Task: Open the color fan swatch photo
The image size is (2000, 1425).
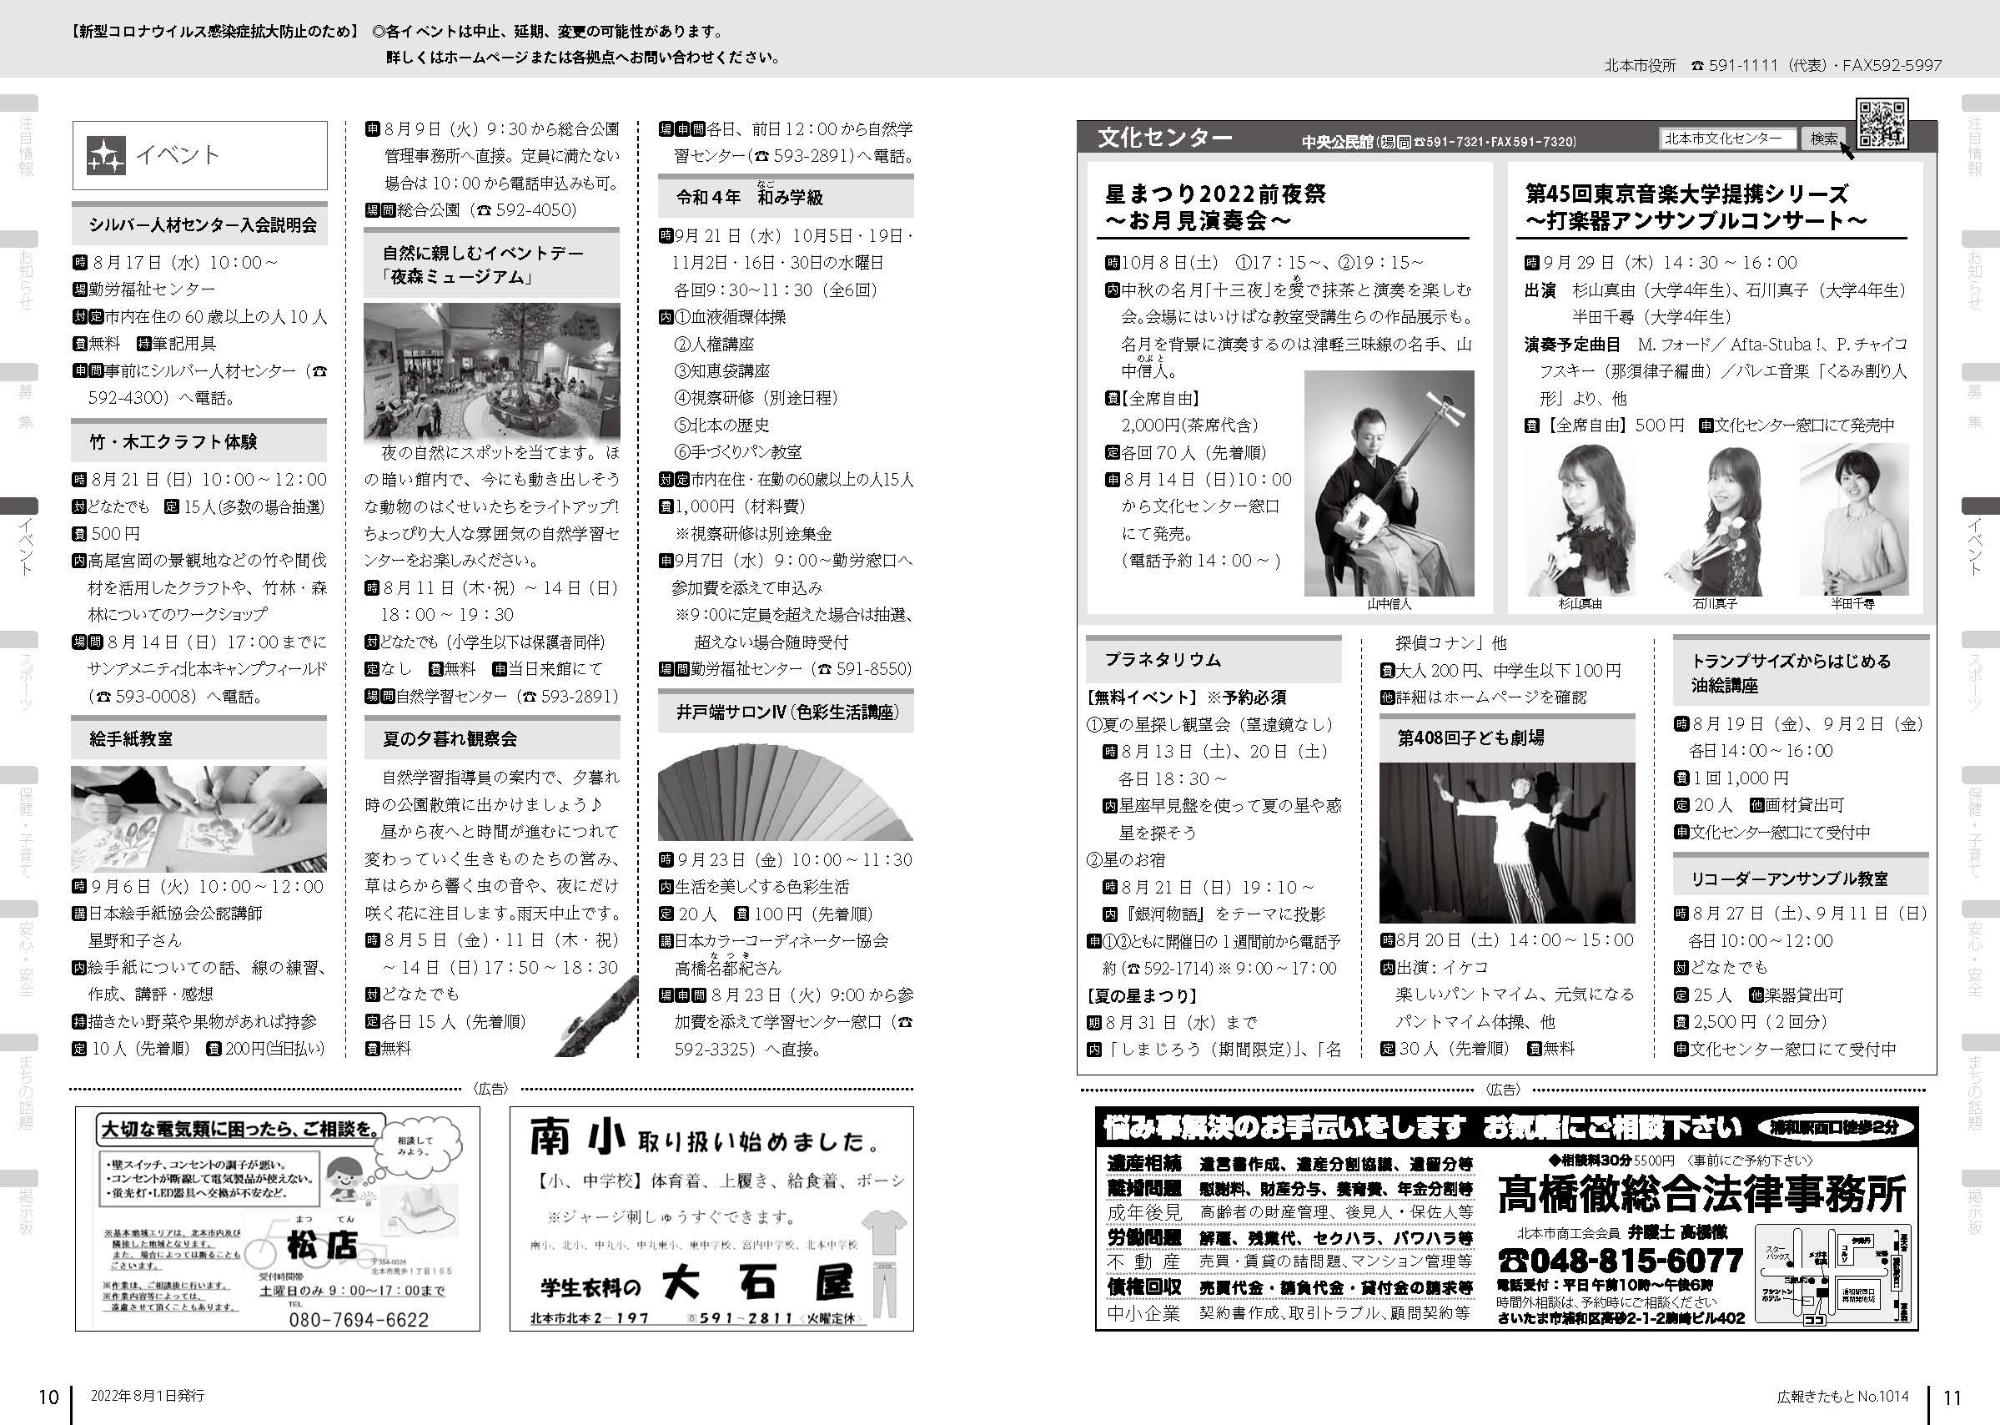Action: 785,792
